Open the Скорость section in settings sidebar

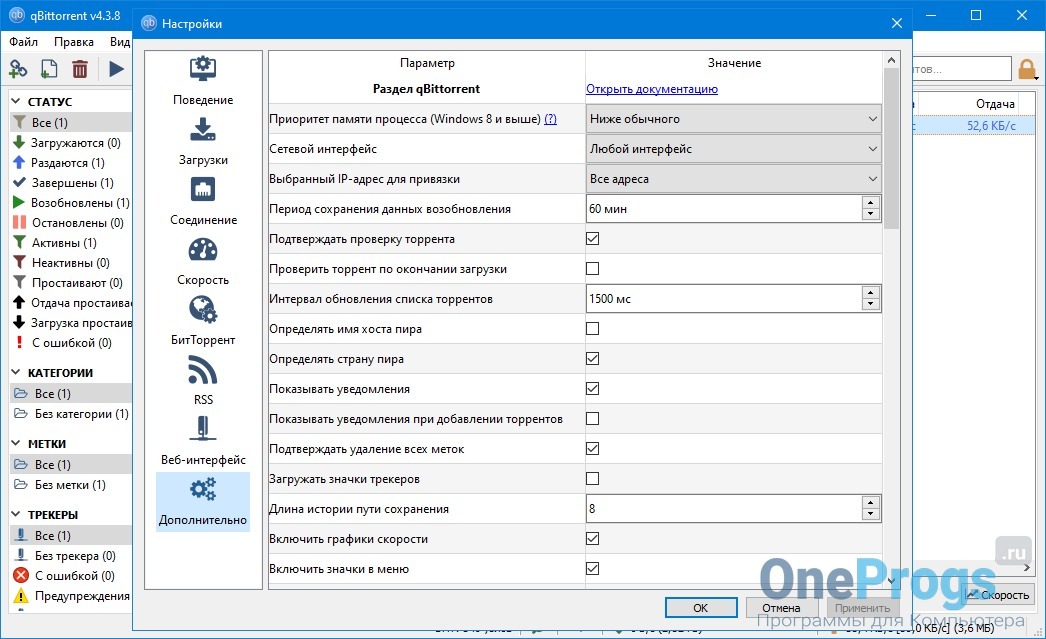coord(203,261)
